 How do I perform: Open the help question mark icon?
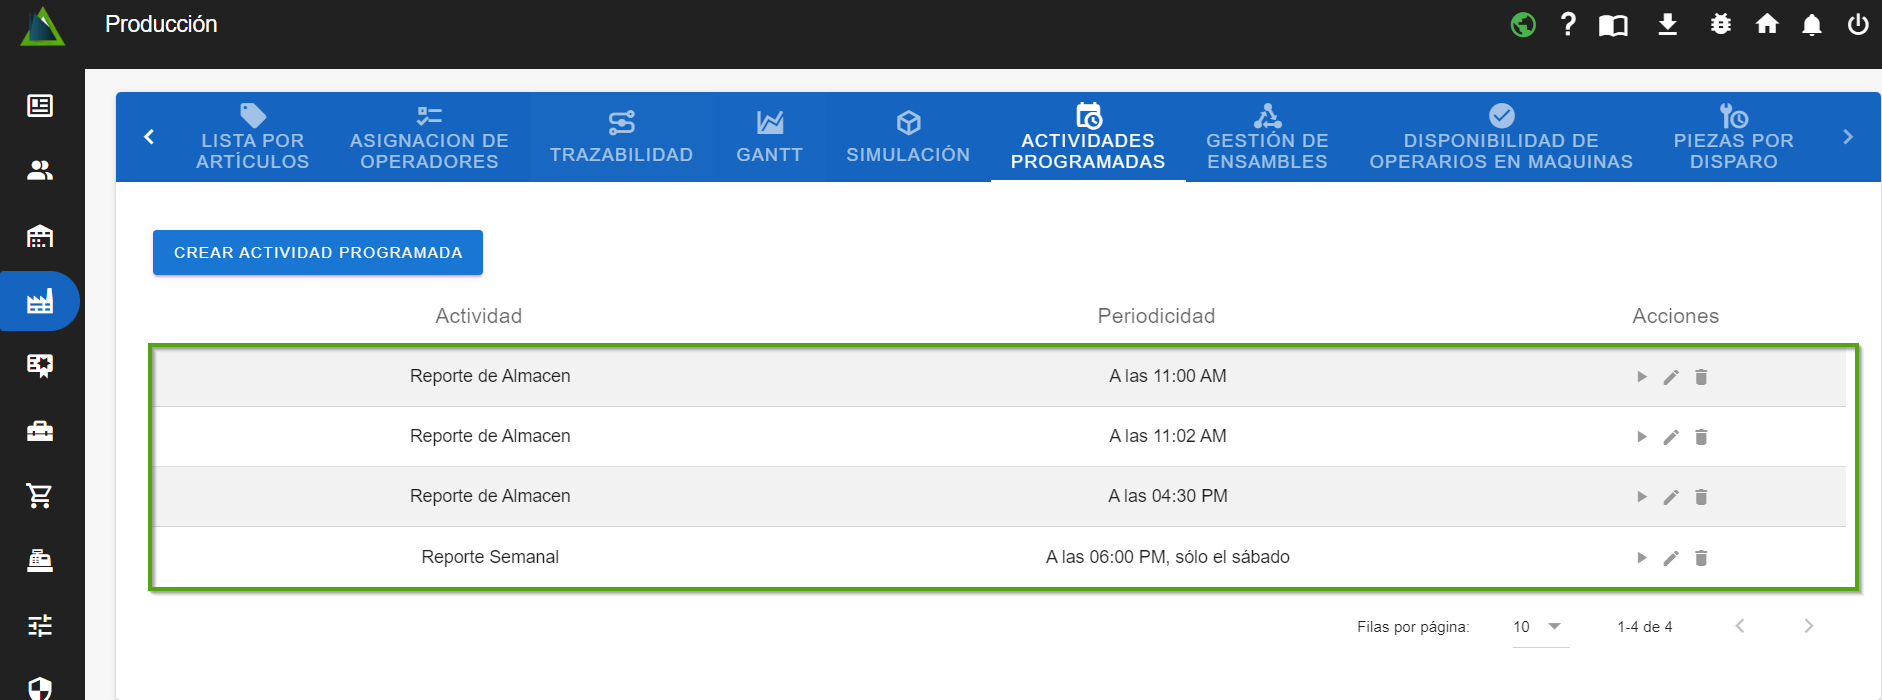point(1568,24)
